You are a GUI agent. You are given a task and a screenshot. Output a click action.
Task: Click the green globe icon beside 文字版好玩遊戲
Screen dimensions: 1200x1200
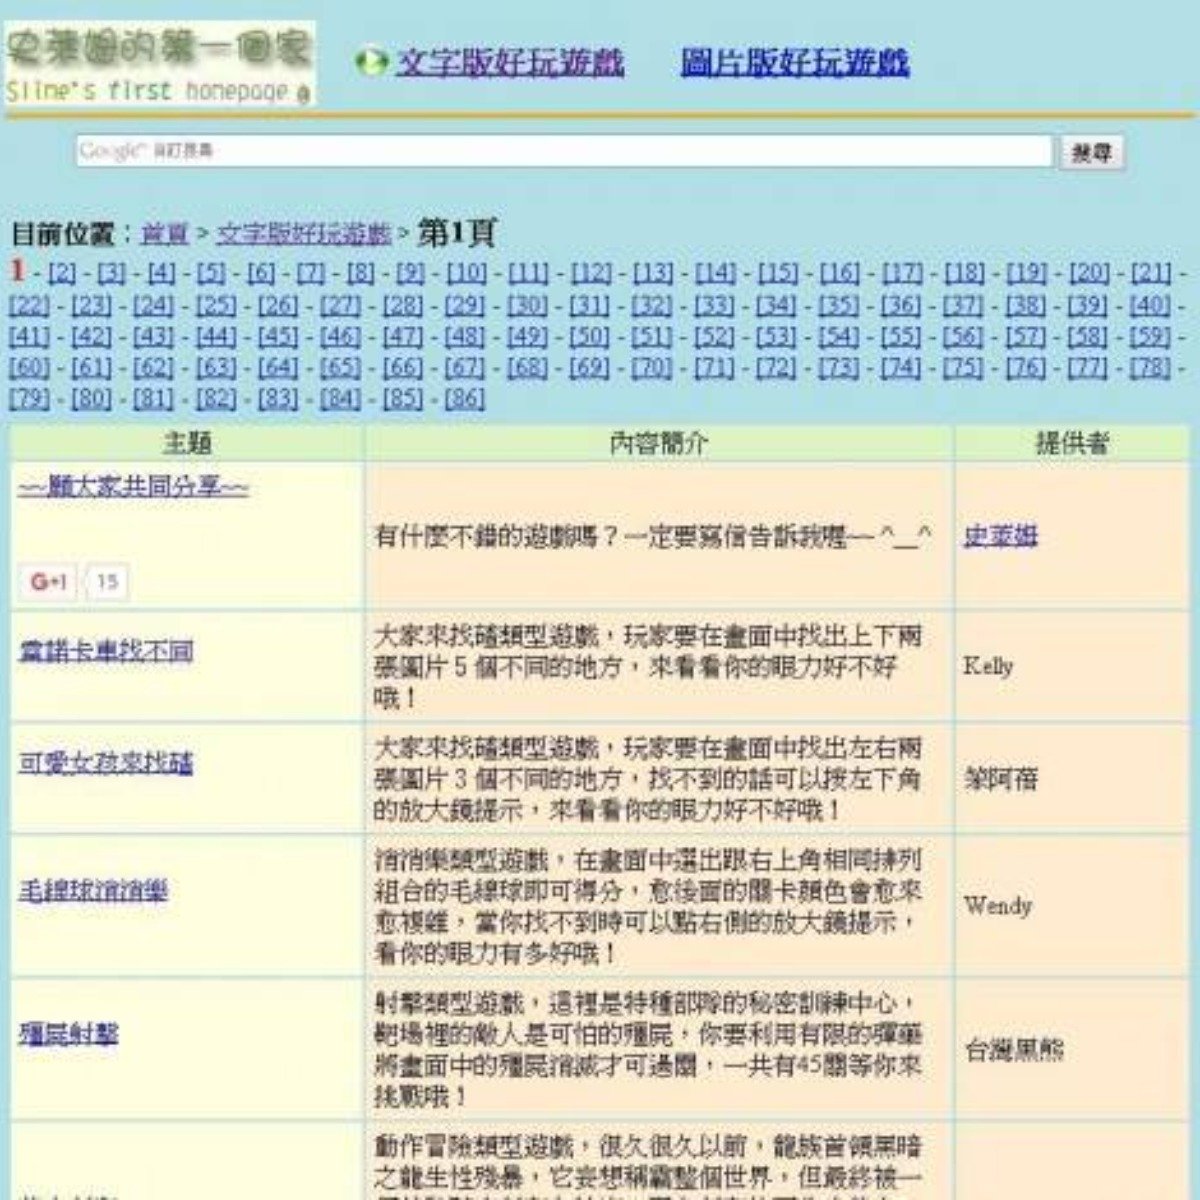click(x=372, y=63)
